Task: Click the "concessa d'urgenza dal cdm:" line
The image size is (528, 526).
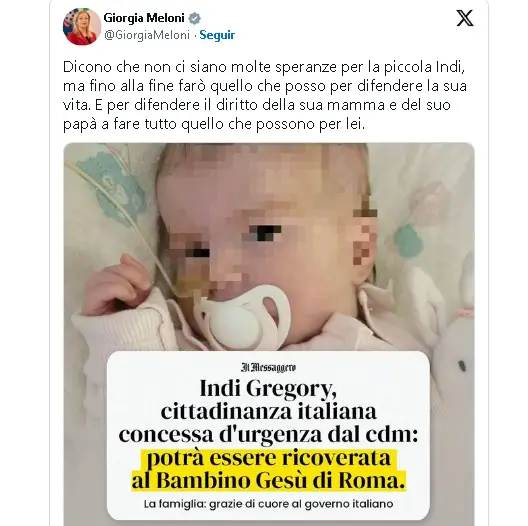Action: pyautogui.click(x=268, y=434)
